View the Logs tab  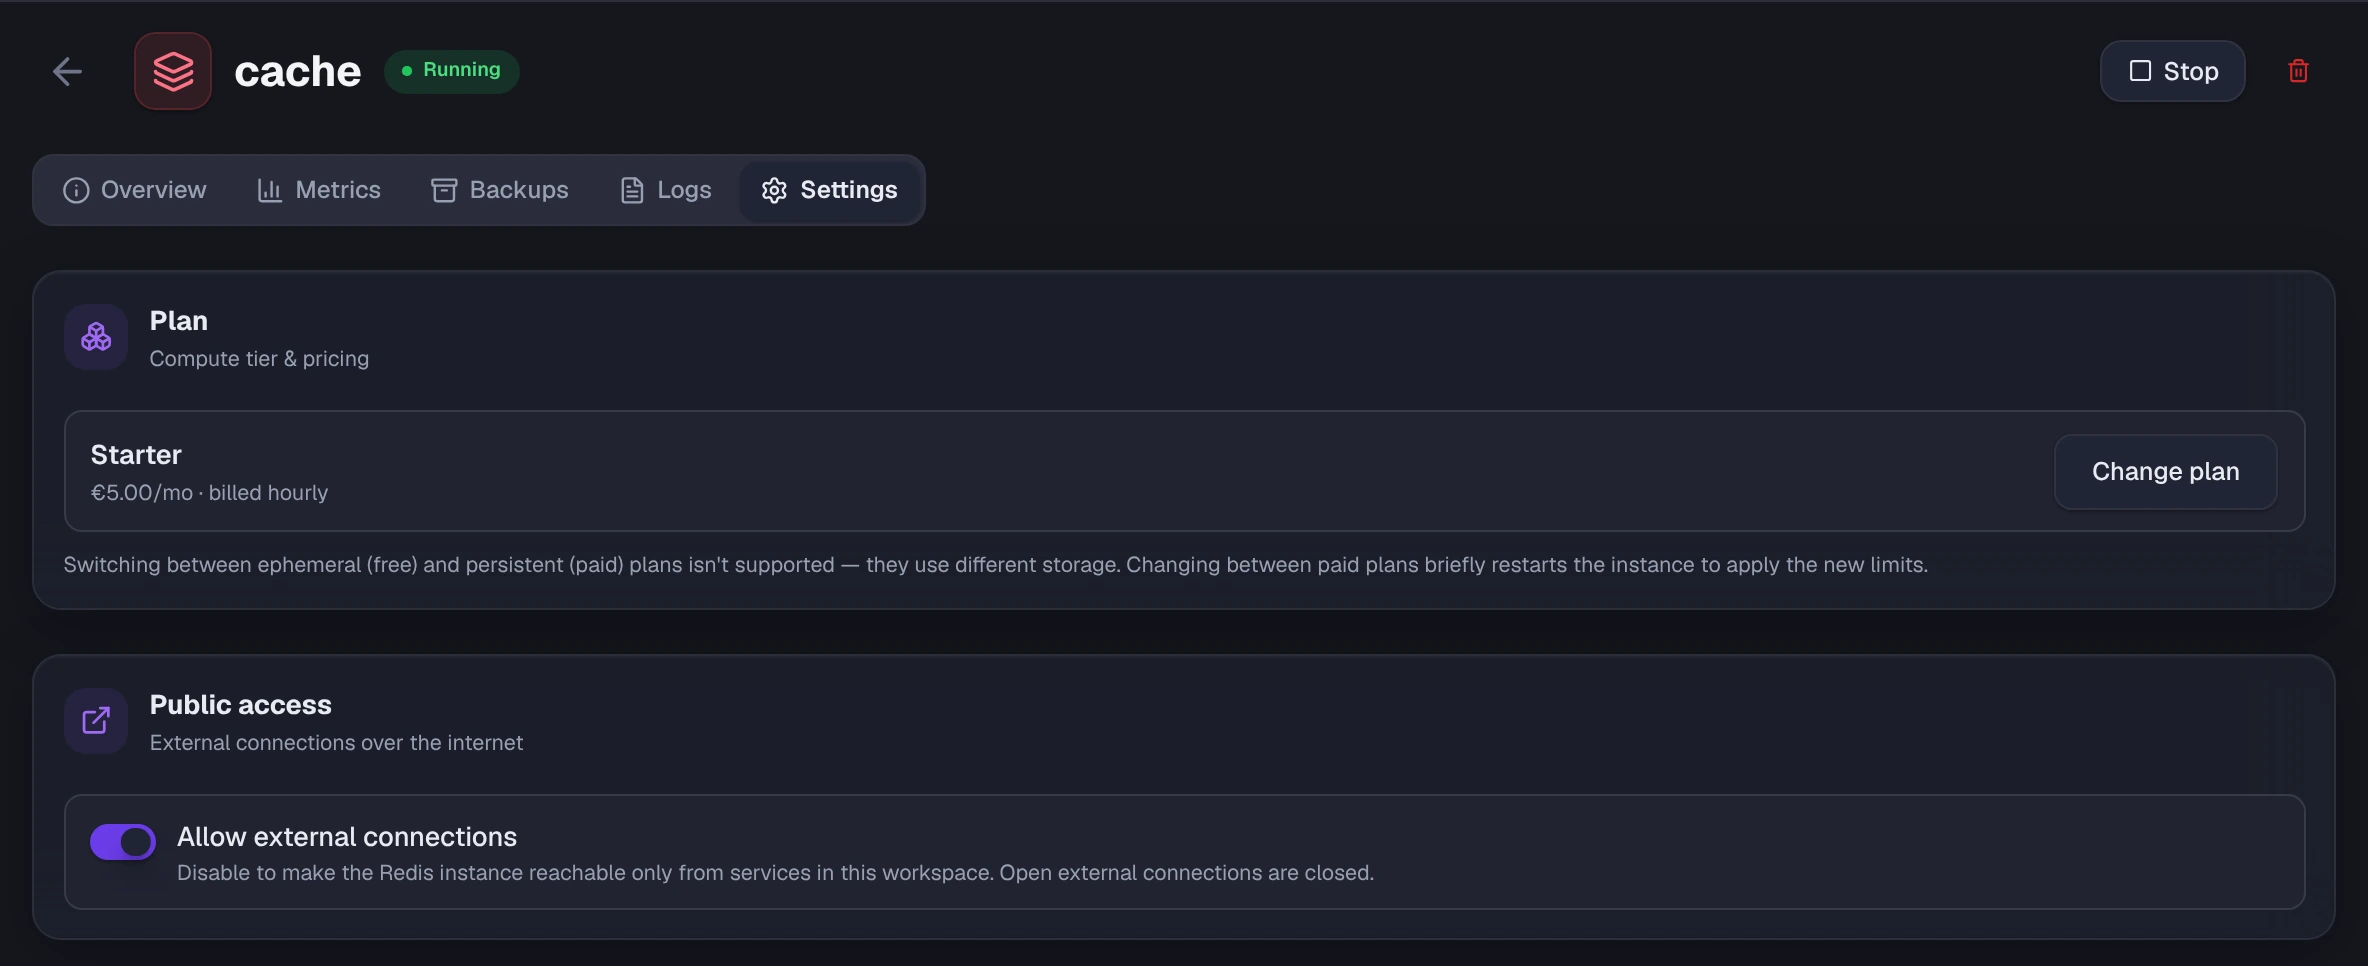665,190
